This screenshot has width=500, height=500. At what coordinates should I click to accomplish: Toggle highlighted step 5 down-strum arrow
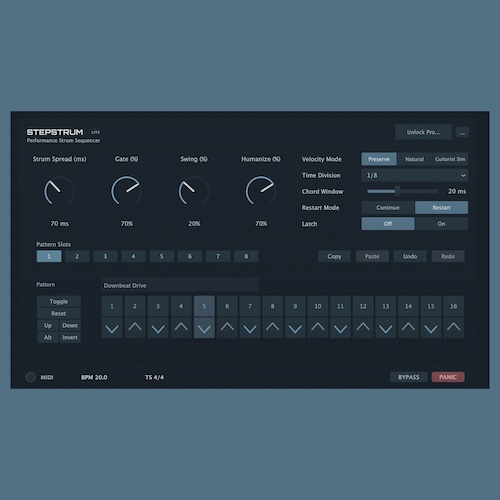[204, 328]
